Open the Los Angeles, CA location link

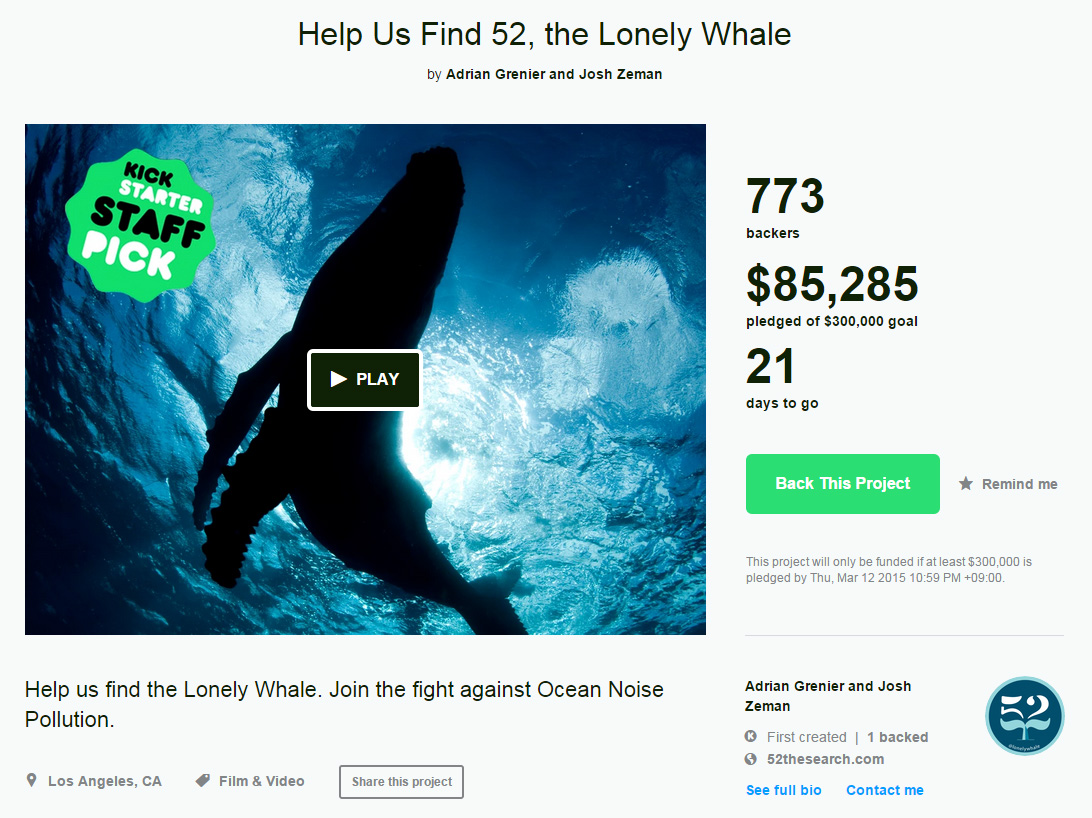coord(104,781)
